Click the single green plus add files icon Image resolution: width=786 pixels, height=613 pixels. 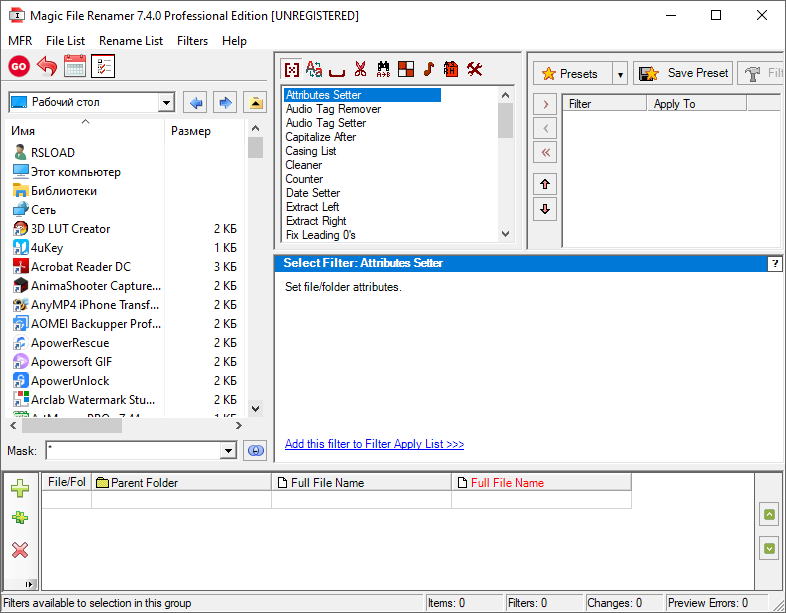[20, 488]
